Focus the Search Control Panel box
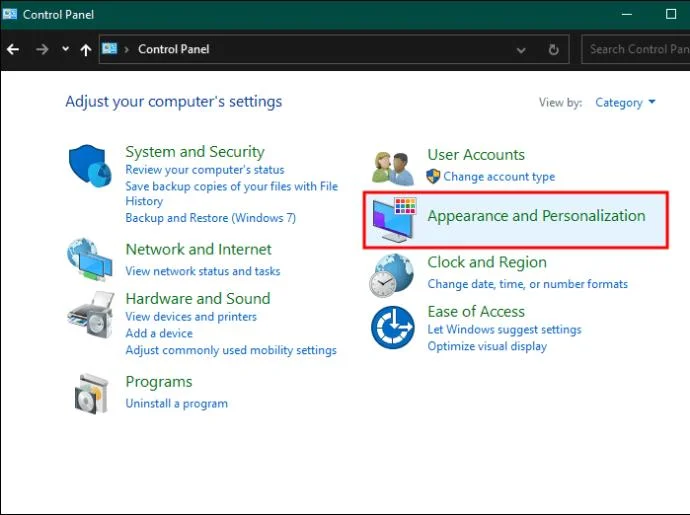Image resolution: width=690 pixels, height=515 pixels. (636, 49)
